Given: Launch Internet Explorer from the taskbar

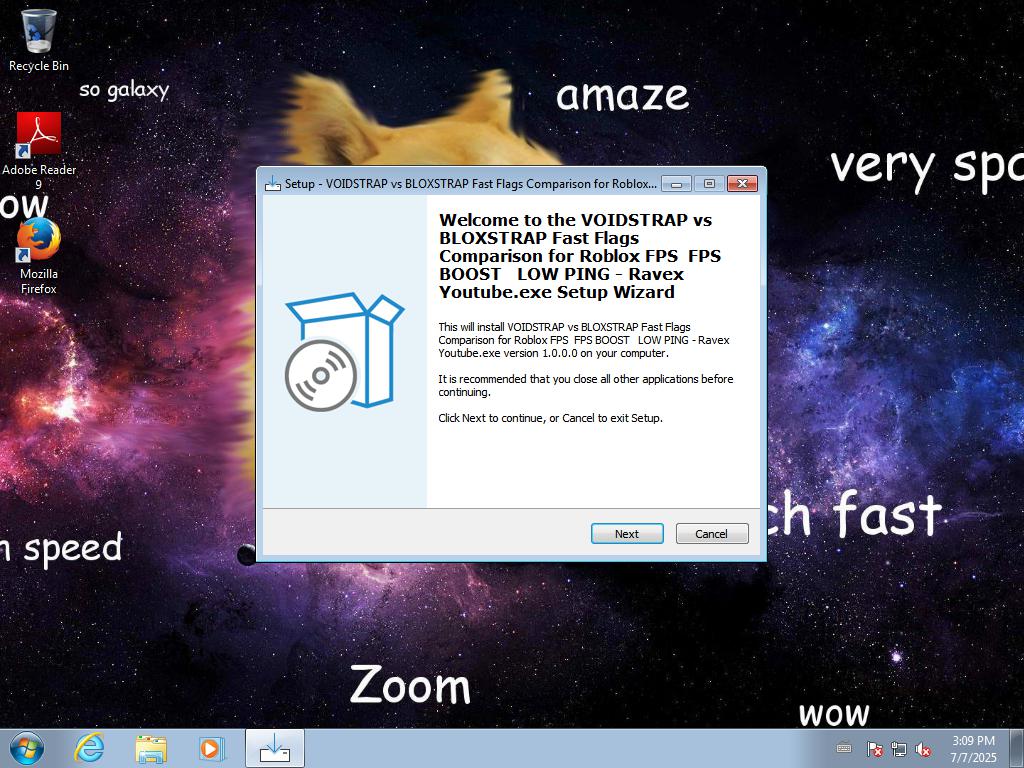Looking at the screenshot, I should click(x=89, y=748).
